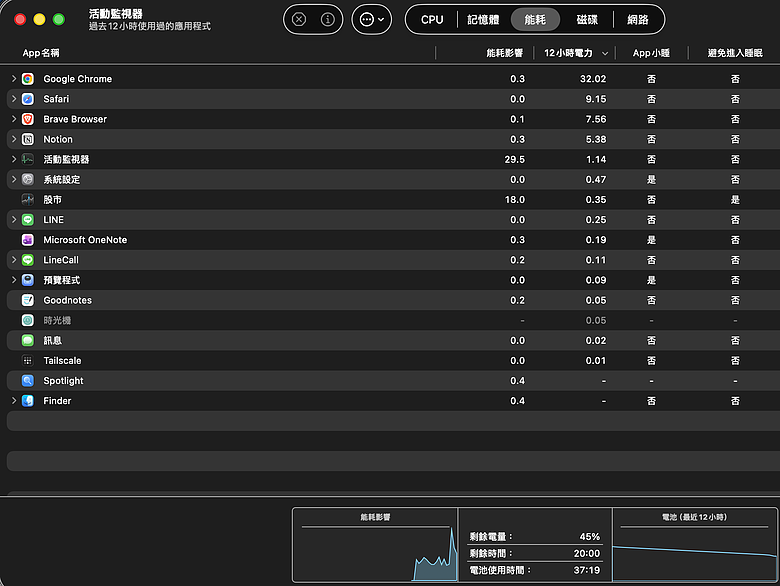Open the more options ellipsis menu

coord(372,19)
